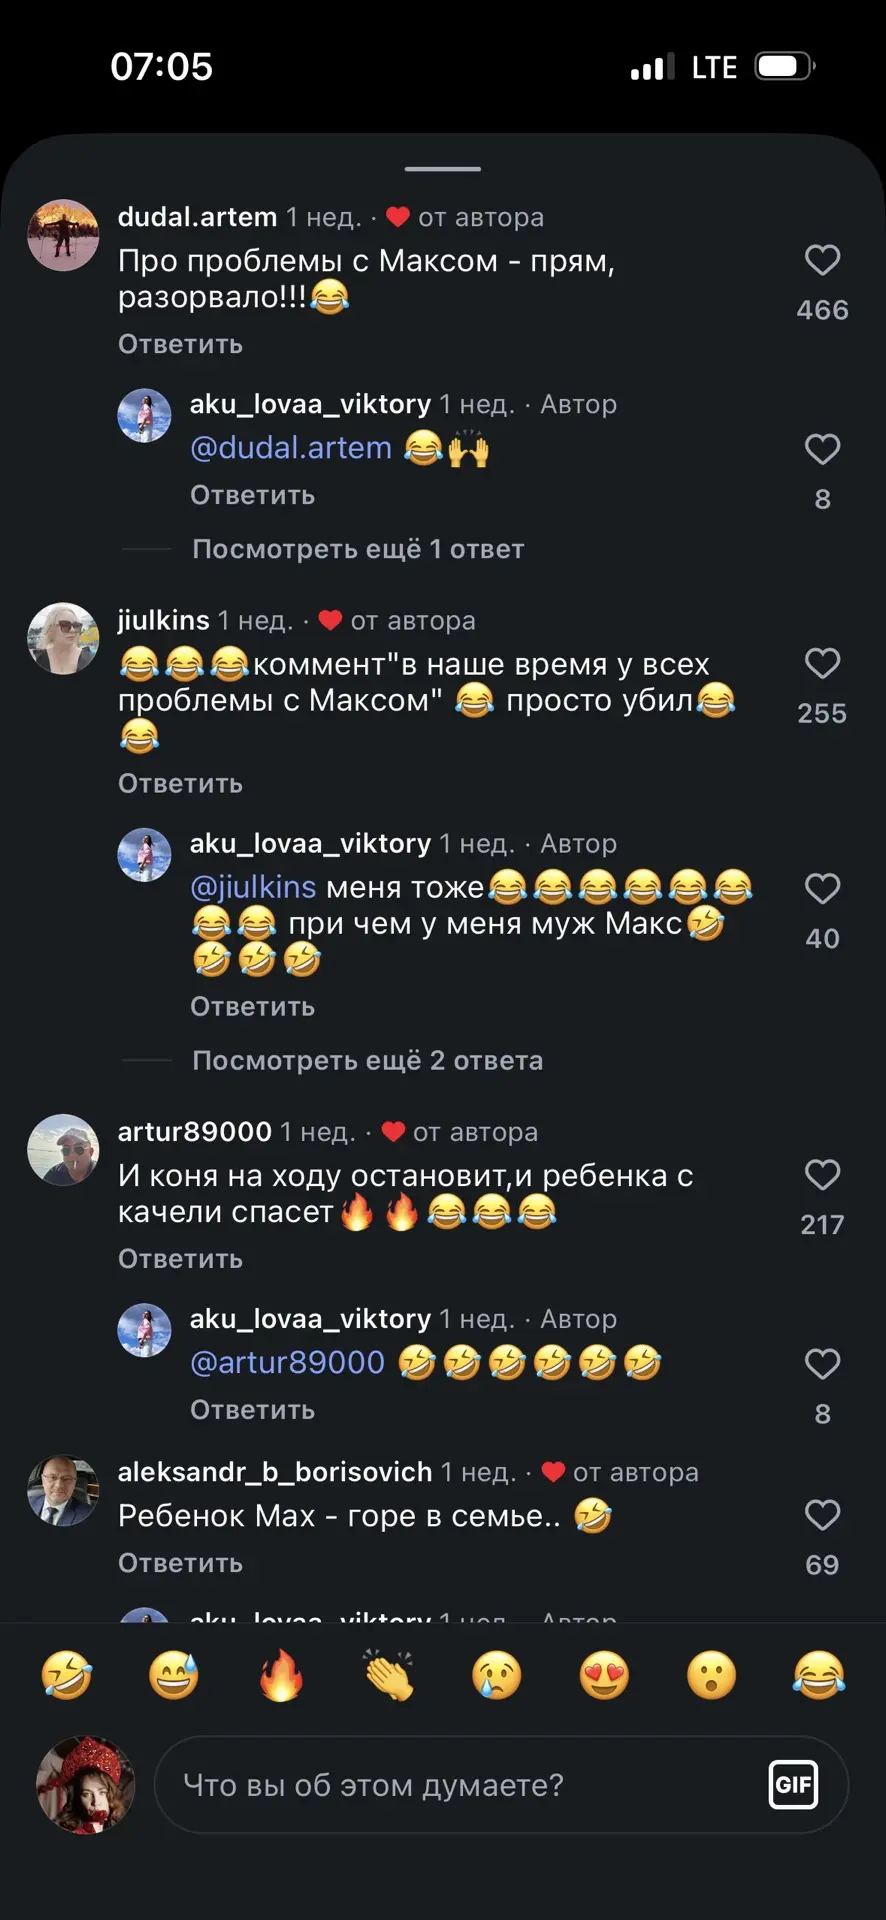Insert the crying sad emoji reaction
886x1920 pixels.
tap(497, 1675)
